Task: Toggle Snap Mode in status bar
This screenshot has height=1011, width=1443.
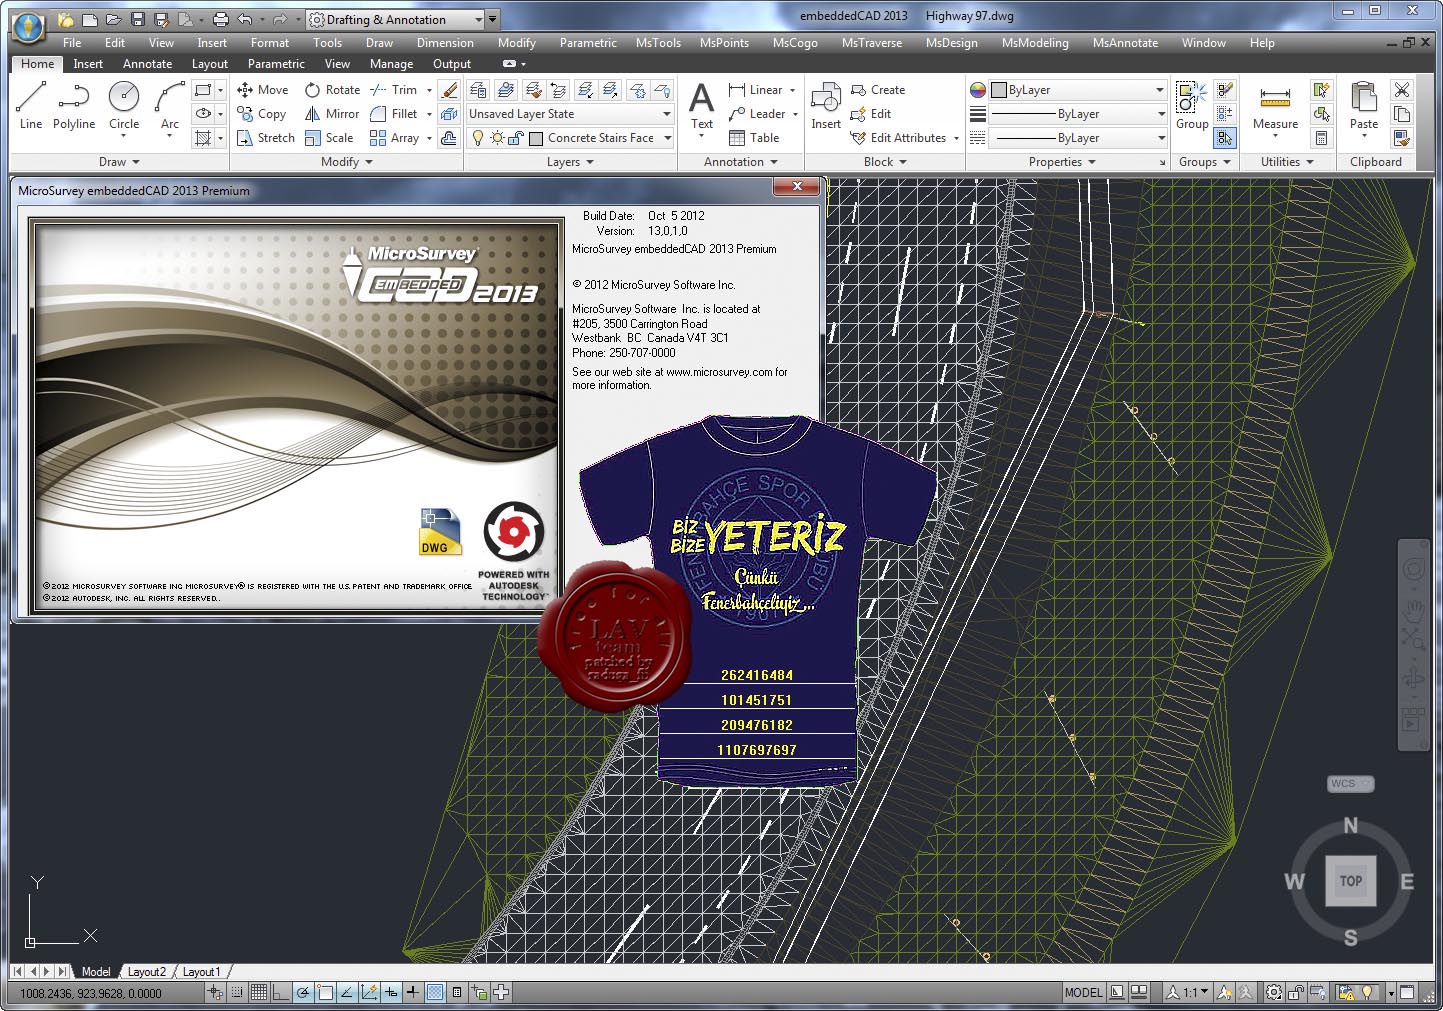Action: 237,993
